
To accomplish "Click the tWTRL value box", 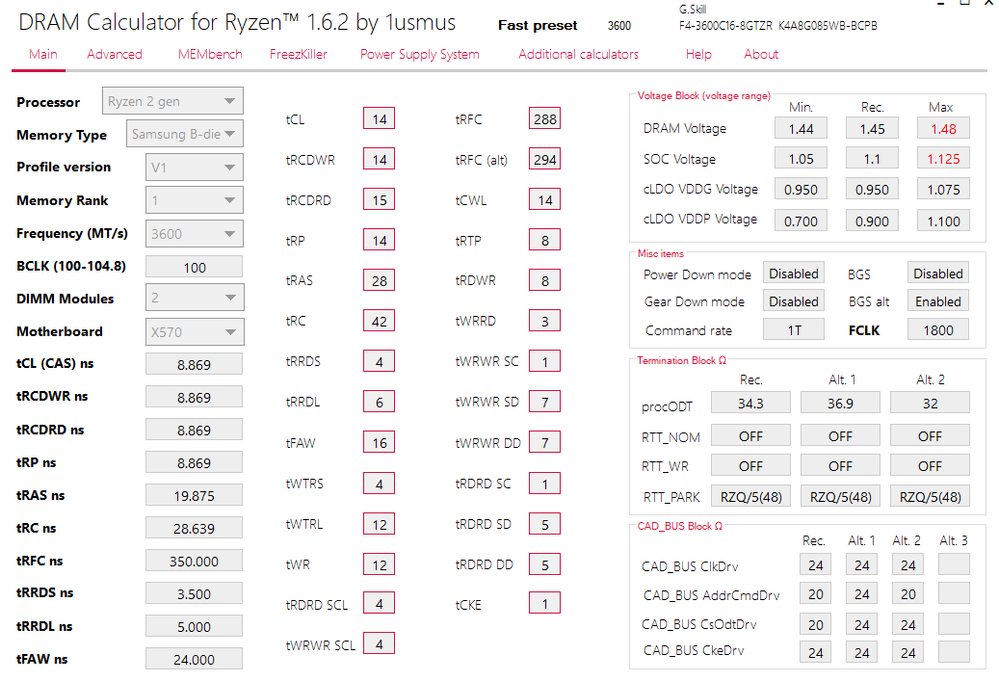I will coord(379,524).
